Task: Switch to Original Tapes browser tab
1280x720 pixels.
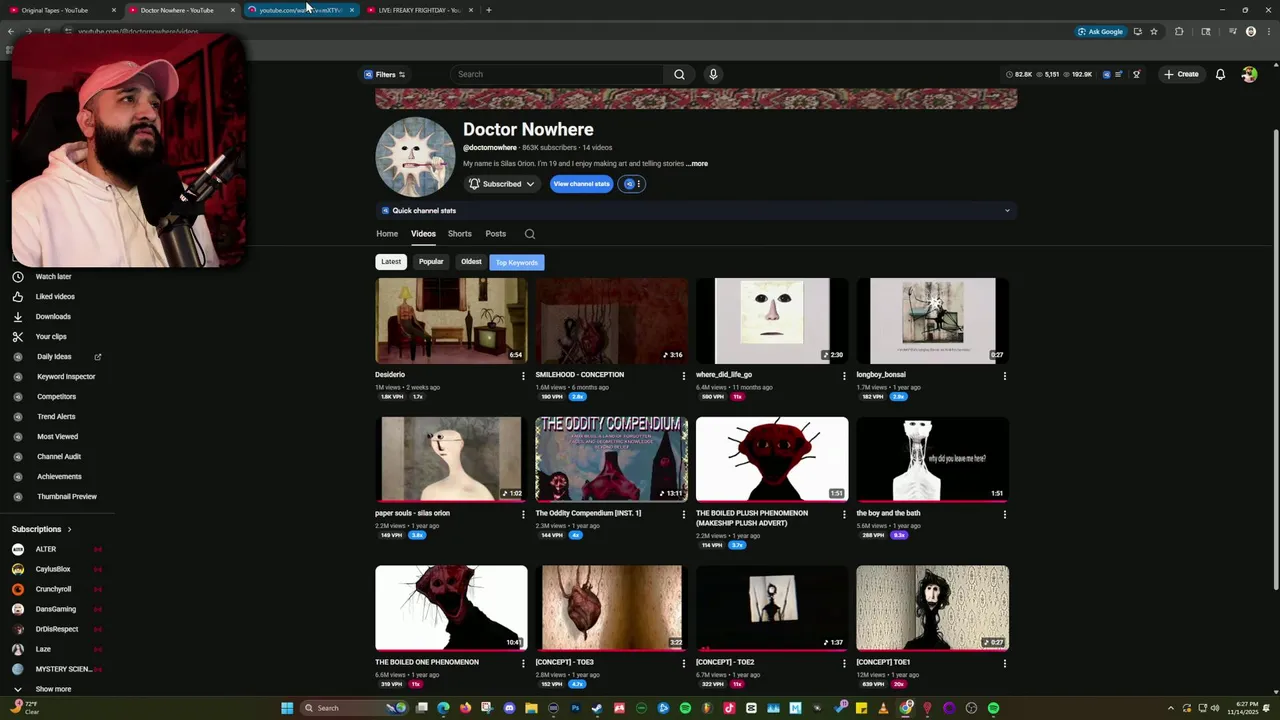Action: pos(60,10)
